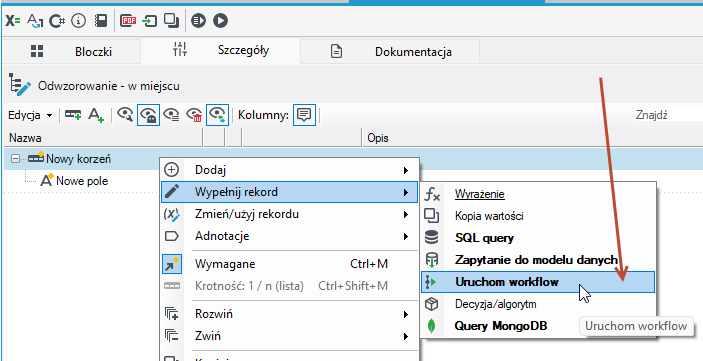
Task: Click the dark notebook icon in toolbar
Action: [101, 21]
